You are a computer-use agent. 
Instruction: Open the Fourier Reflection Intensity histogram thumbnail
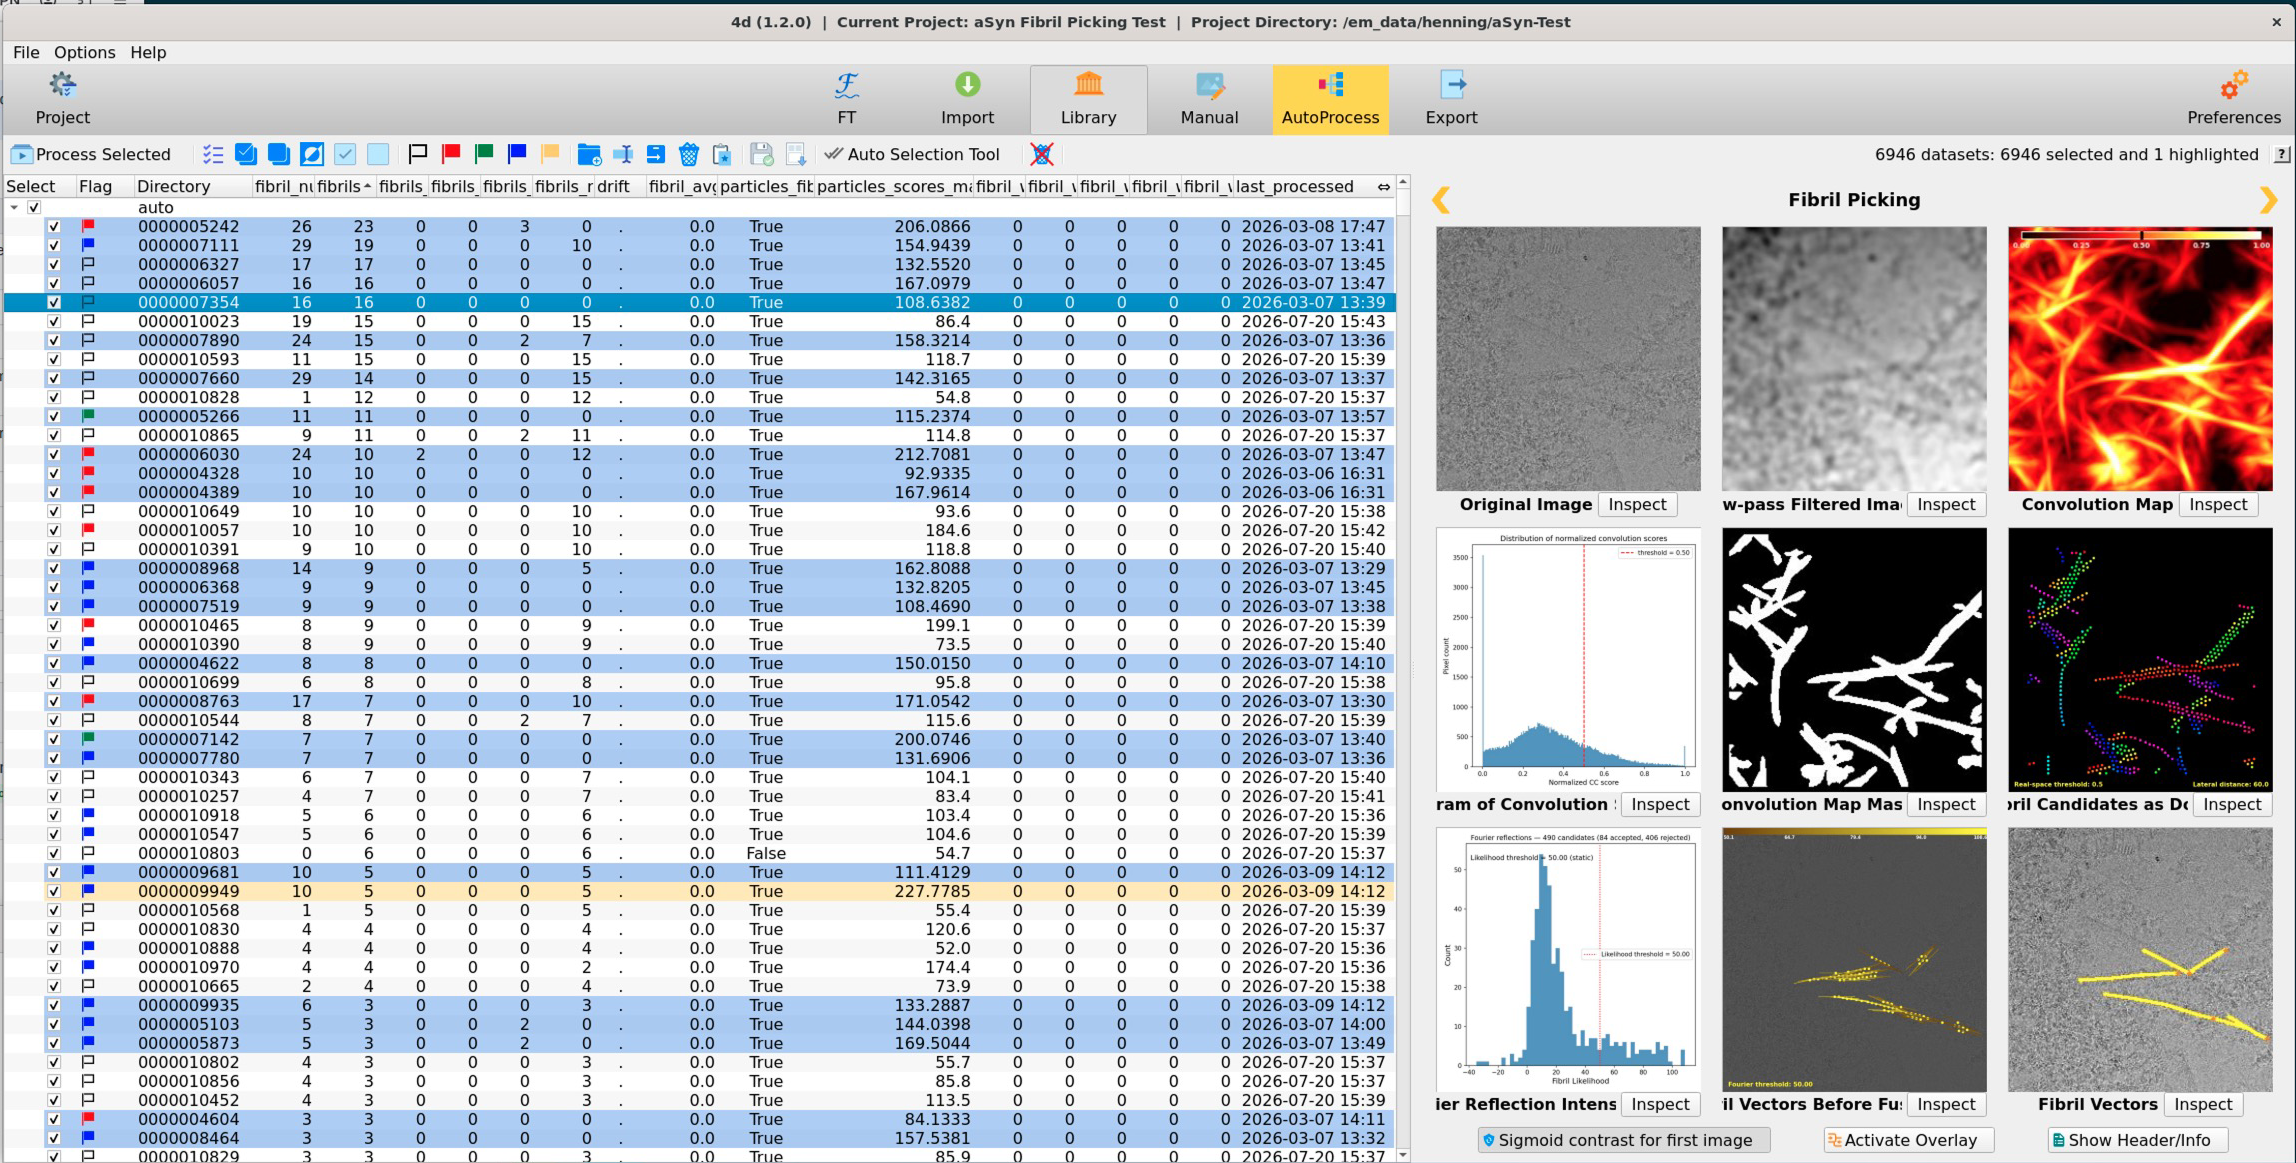click(1568, 959)
